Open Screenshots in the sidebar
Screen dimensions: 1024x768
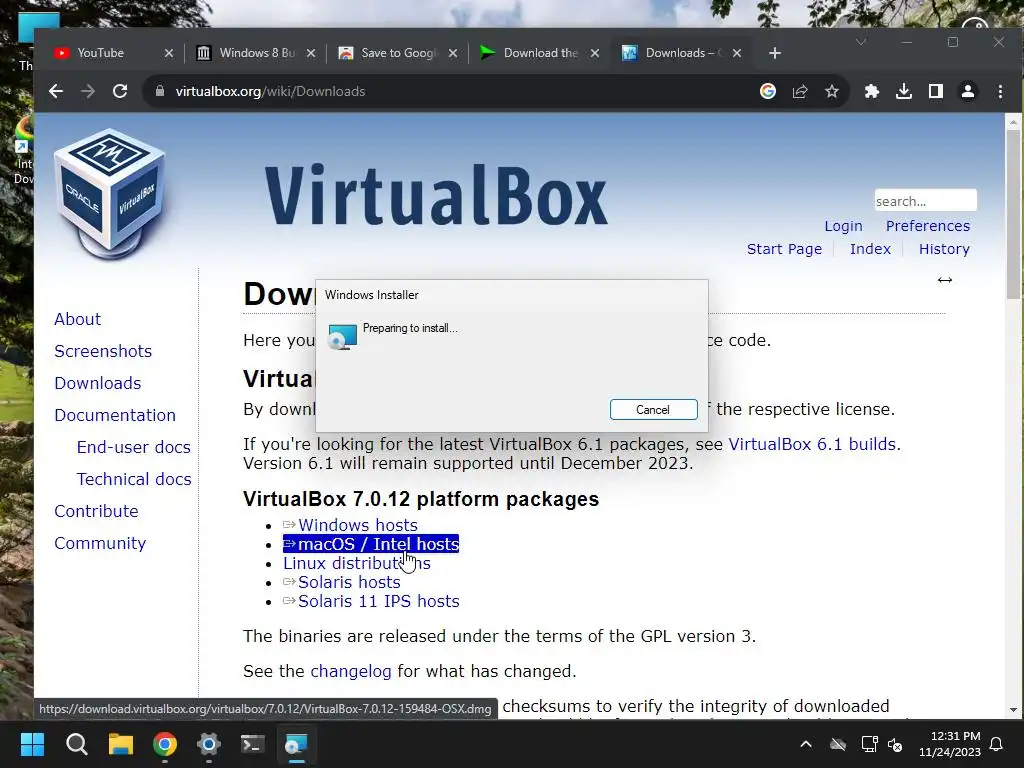103,351
